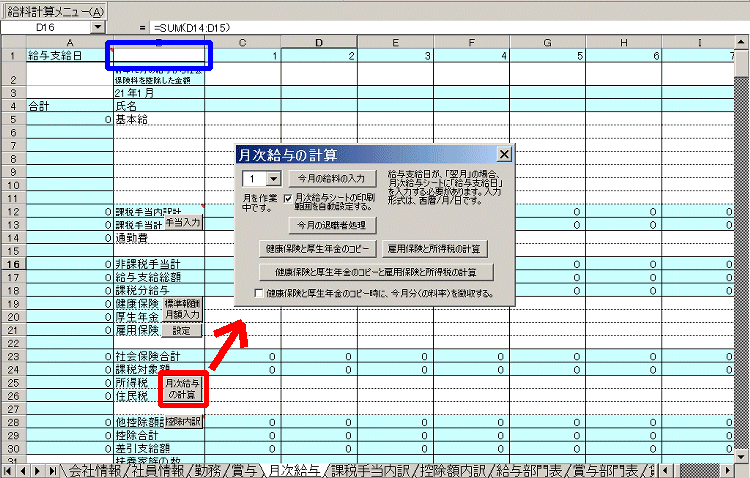Click the 月次給与の計算 sheet button

[183, 388]
